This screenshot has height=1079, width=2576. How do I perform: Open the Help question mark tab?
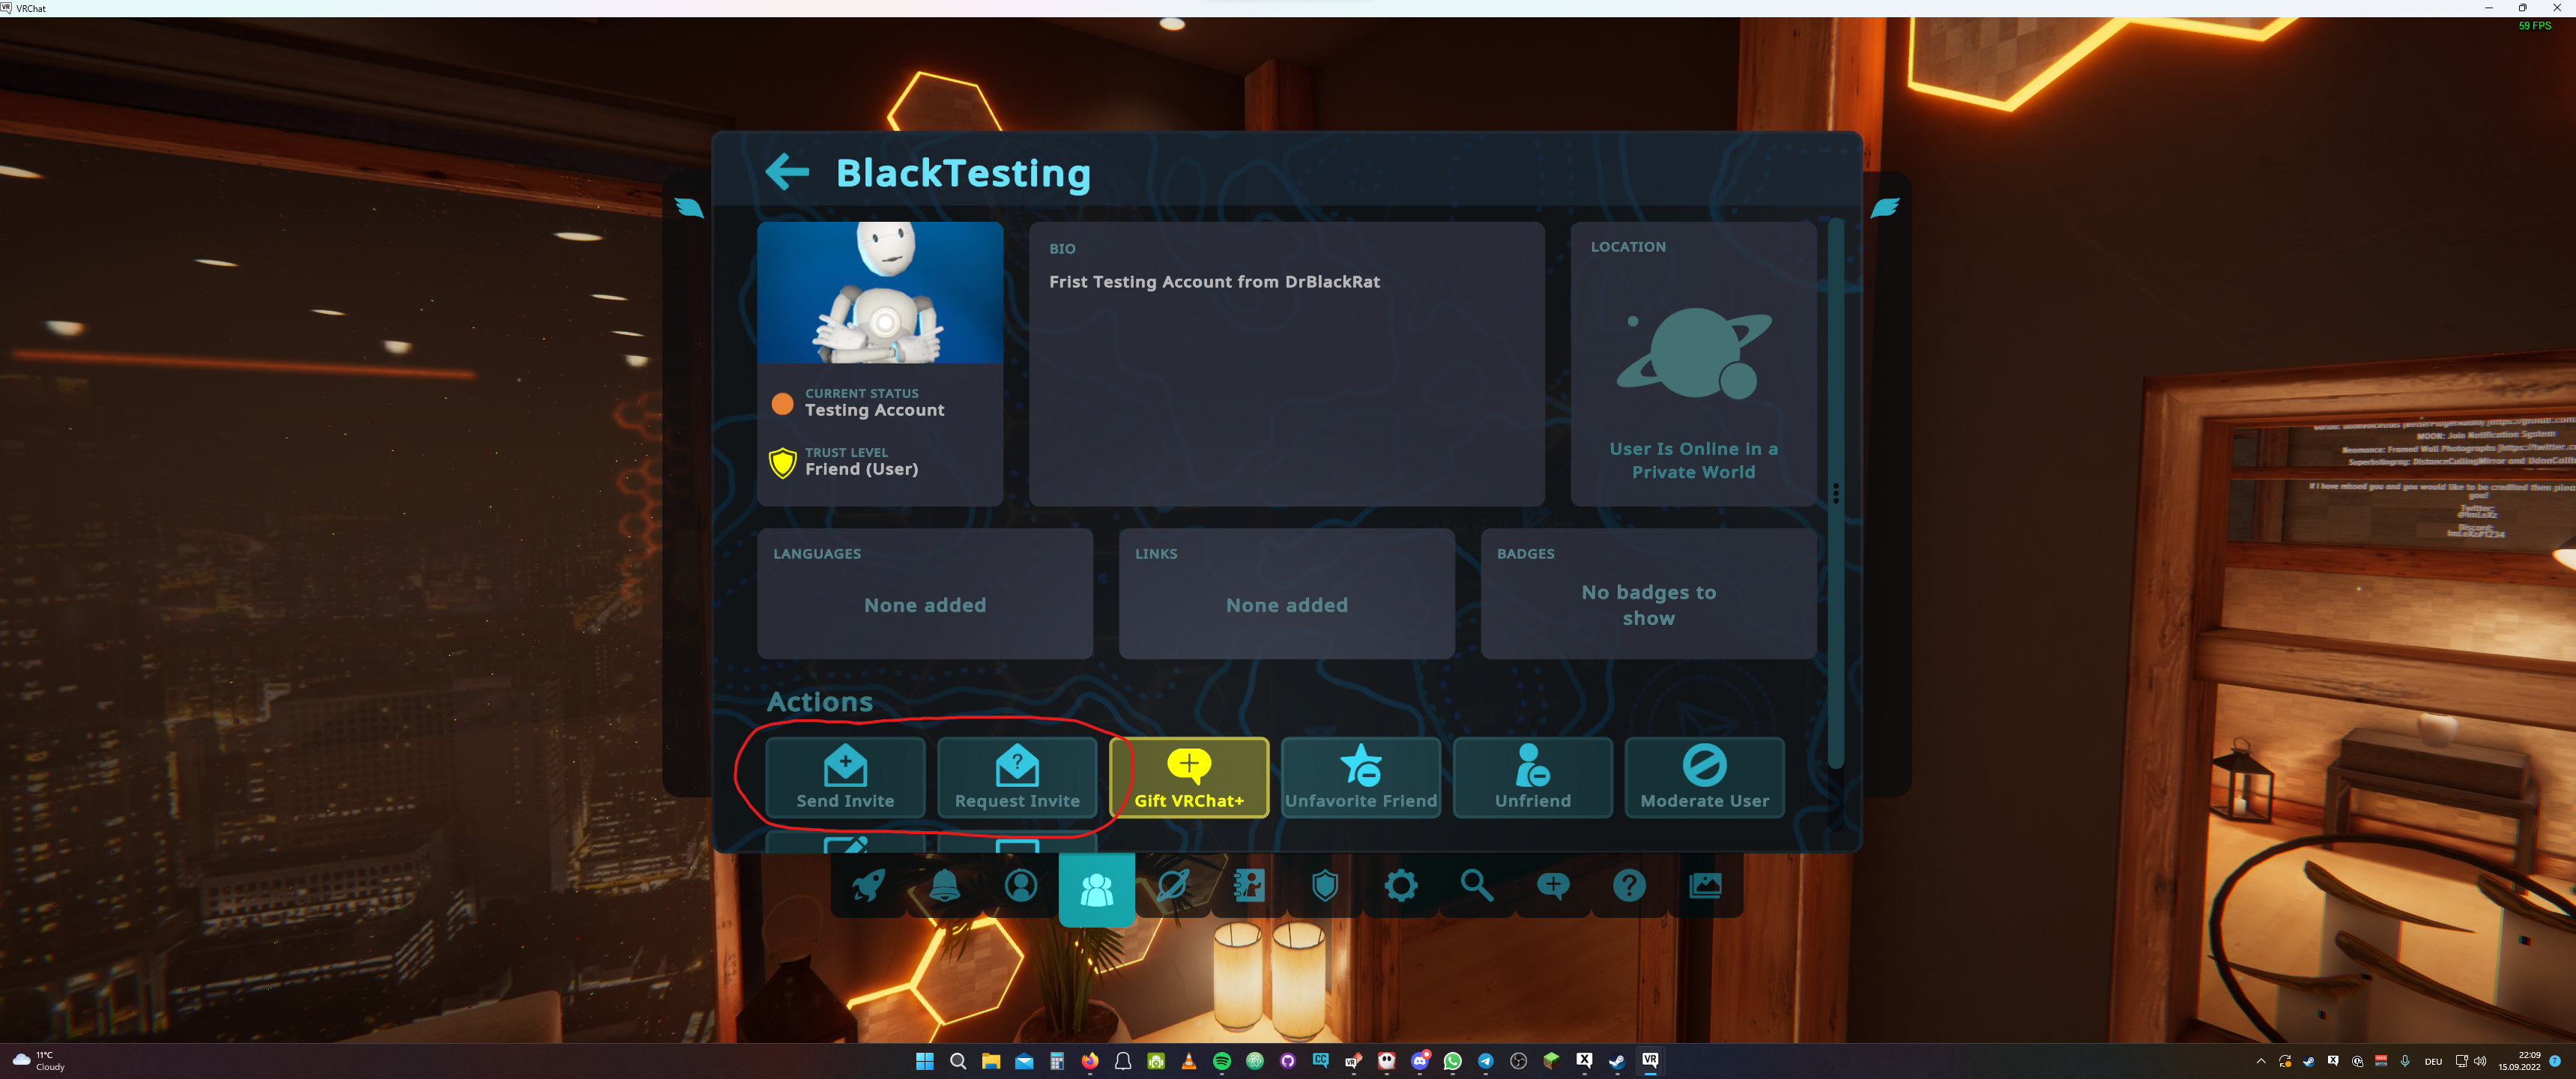tap(1628, 885)
